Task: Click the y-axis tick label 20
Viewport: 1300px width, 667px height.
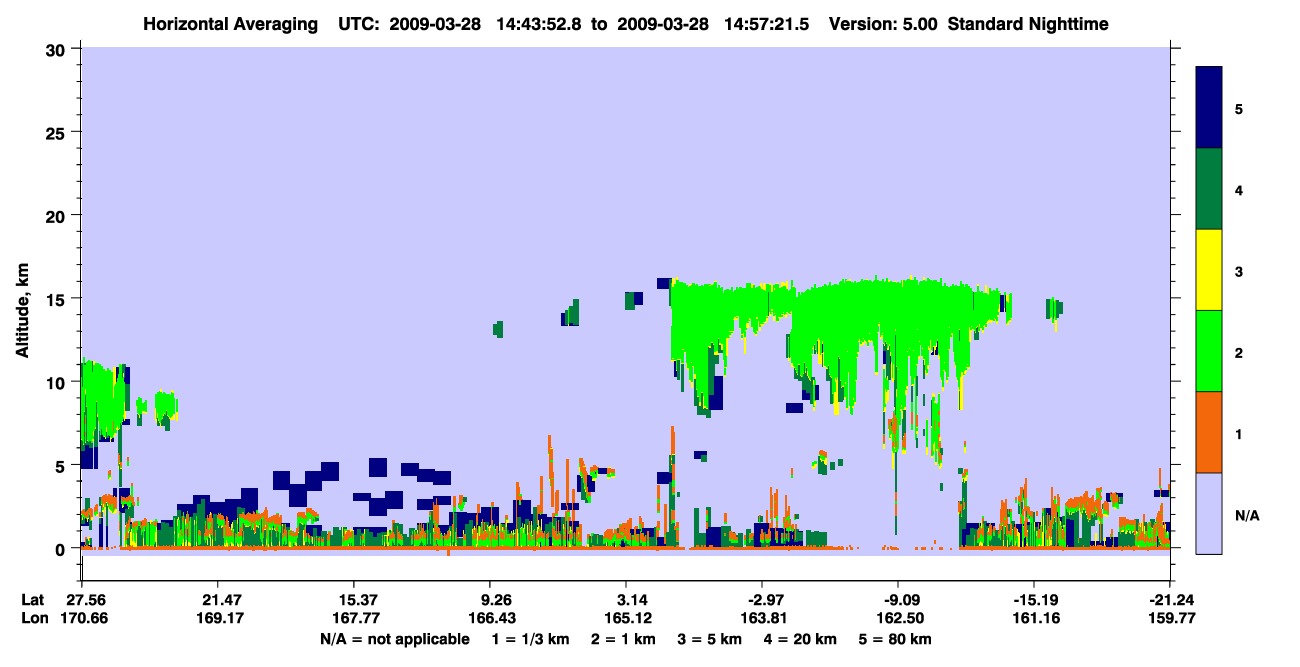Action: tap(58, 216)
